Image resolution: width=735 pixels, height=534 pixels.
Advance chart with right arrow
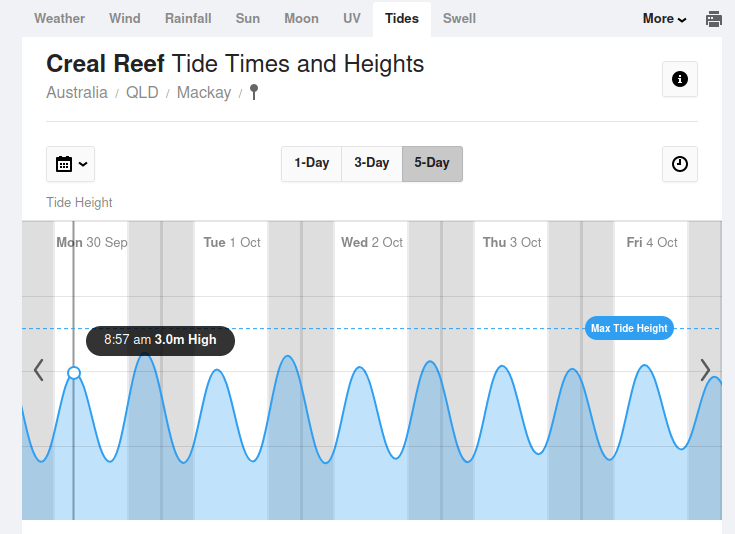705,370
